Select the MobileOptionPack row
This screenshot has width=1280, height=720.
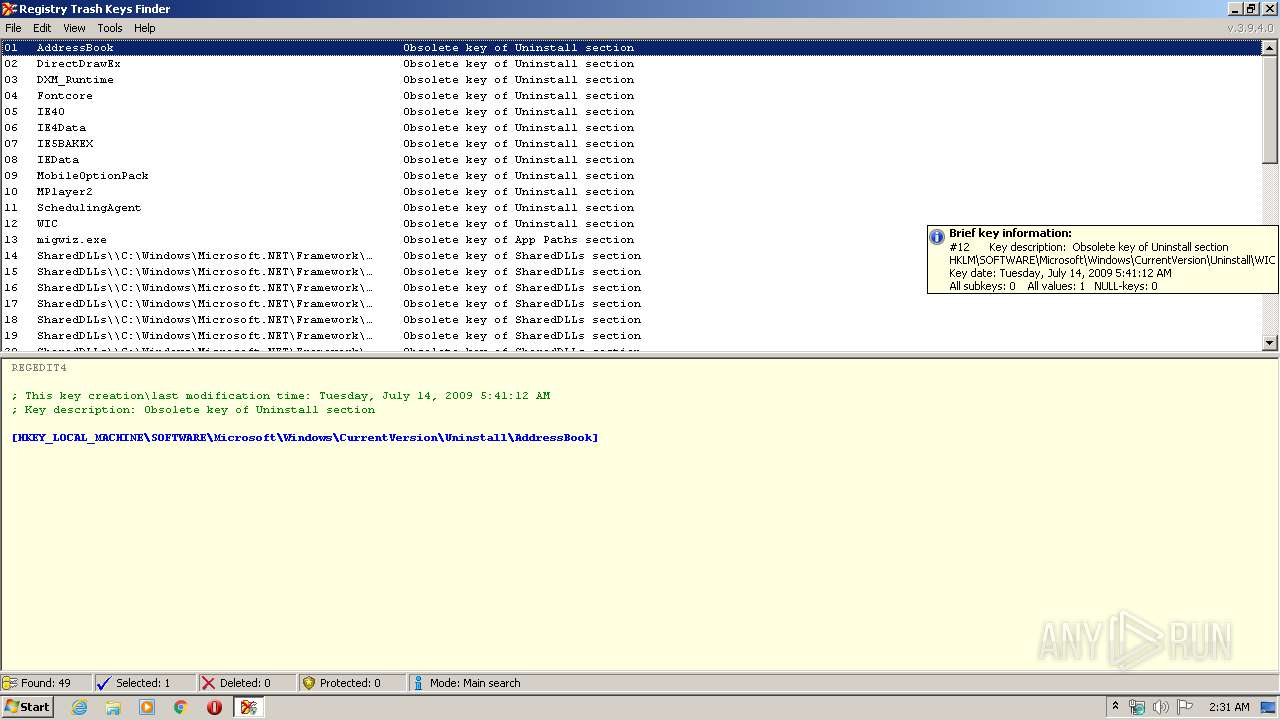coord(631,176)
